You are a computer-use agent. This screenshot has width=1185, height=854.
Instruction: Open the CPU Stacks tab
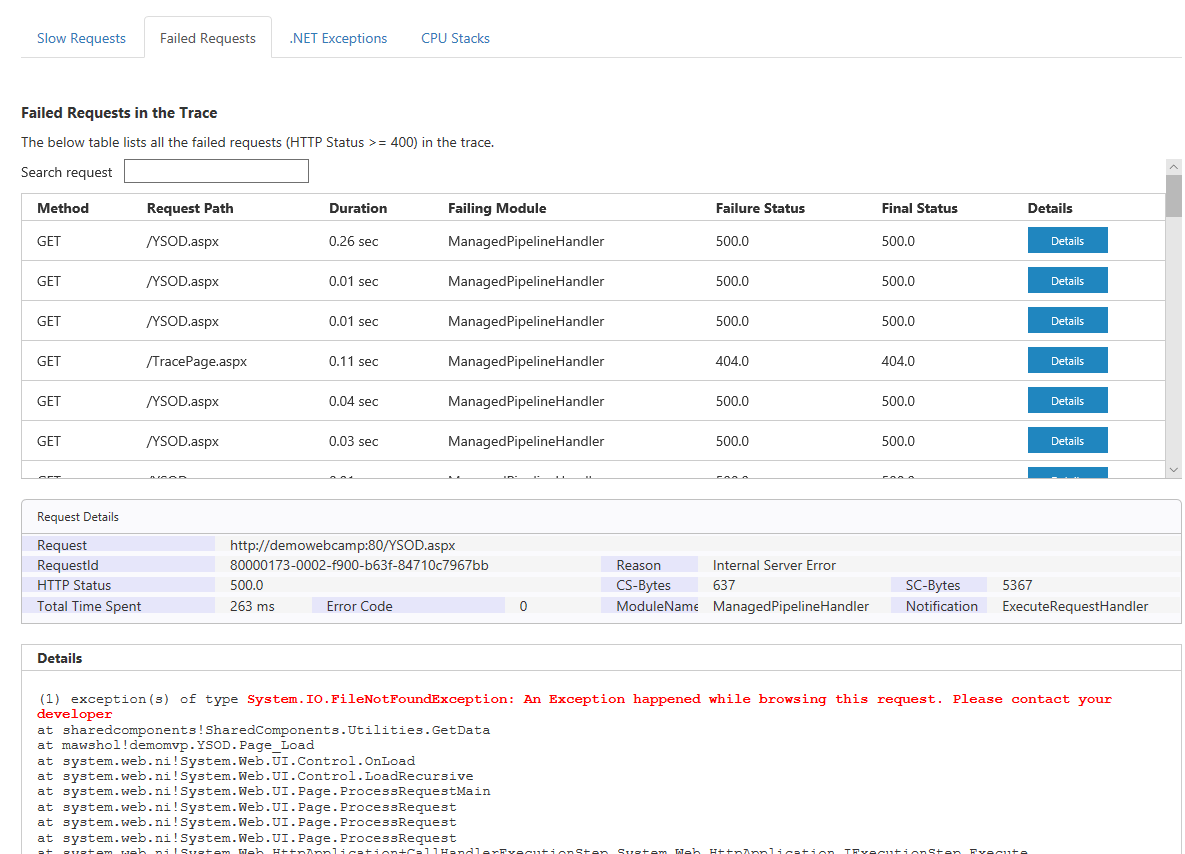click(x=455, y=39)
